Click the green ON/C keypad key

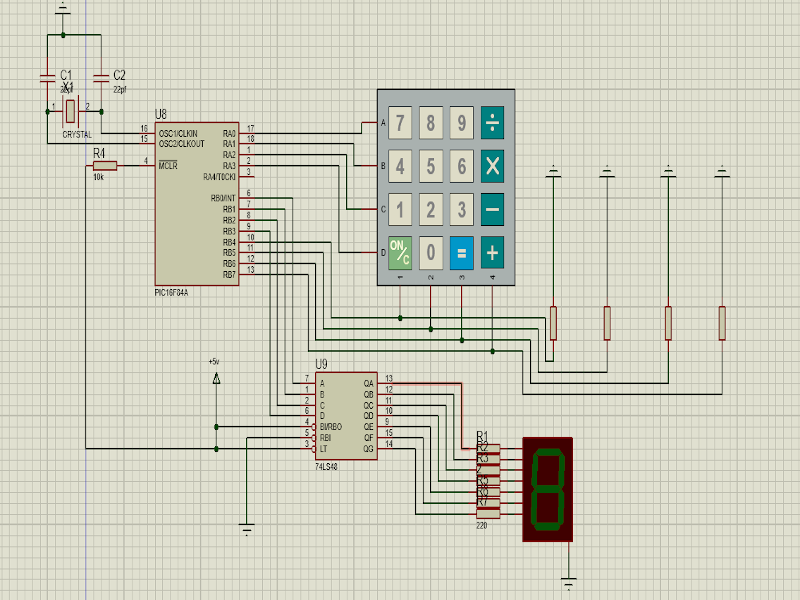[x=400, y=253]
